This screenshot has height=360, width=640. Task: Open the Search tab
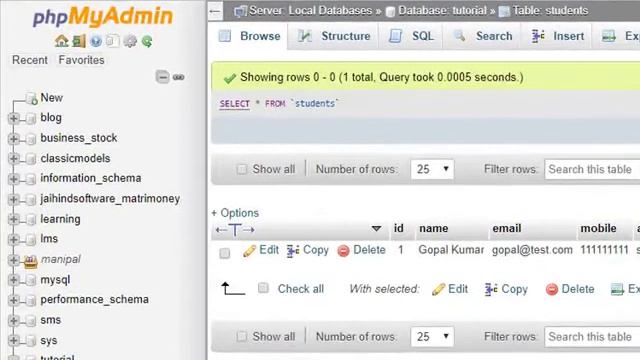coord(482,36)
